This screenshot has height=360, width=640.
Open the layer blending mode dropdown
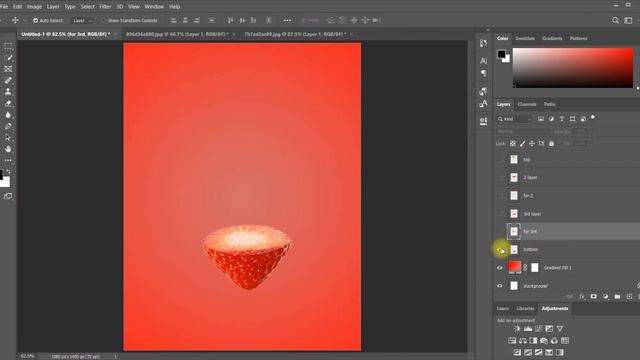pyautogui.click(x=523, y=131)
